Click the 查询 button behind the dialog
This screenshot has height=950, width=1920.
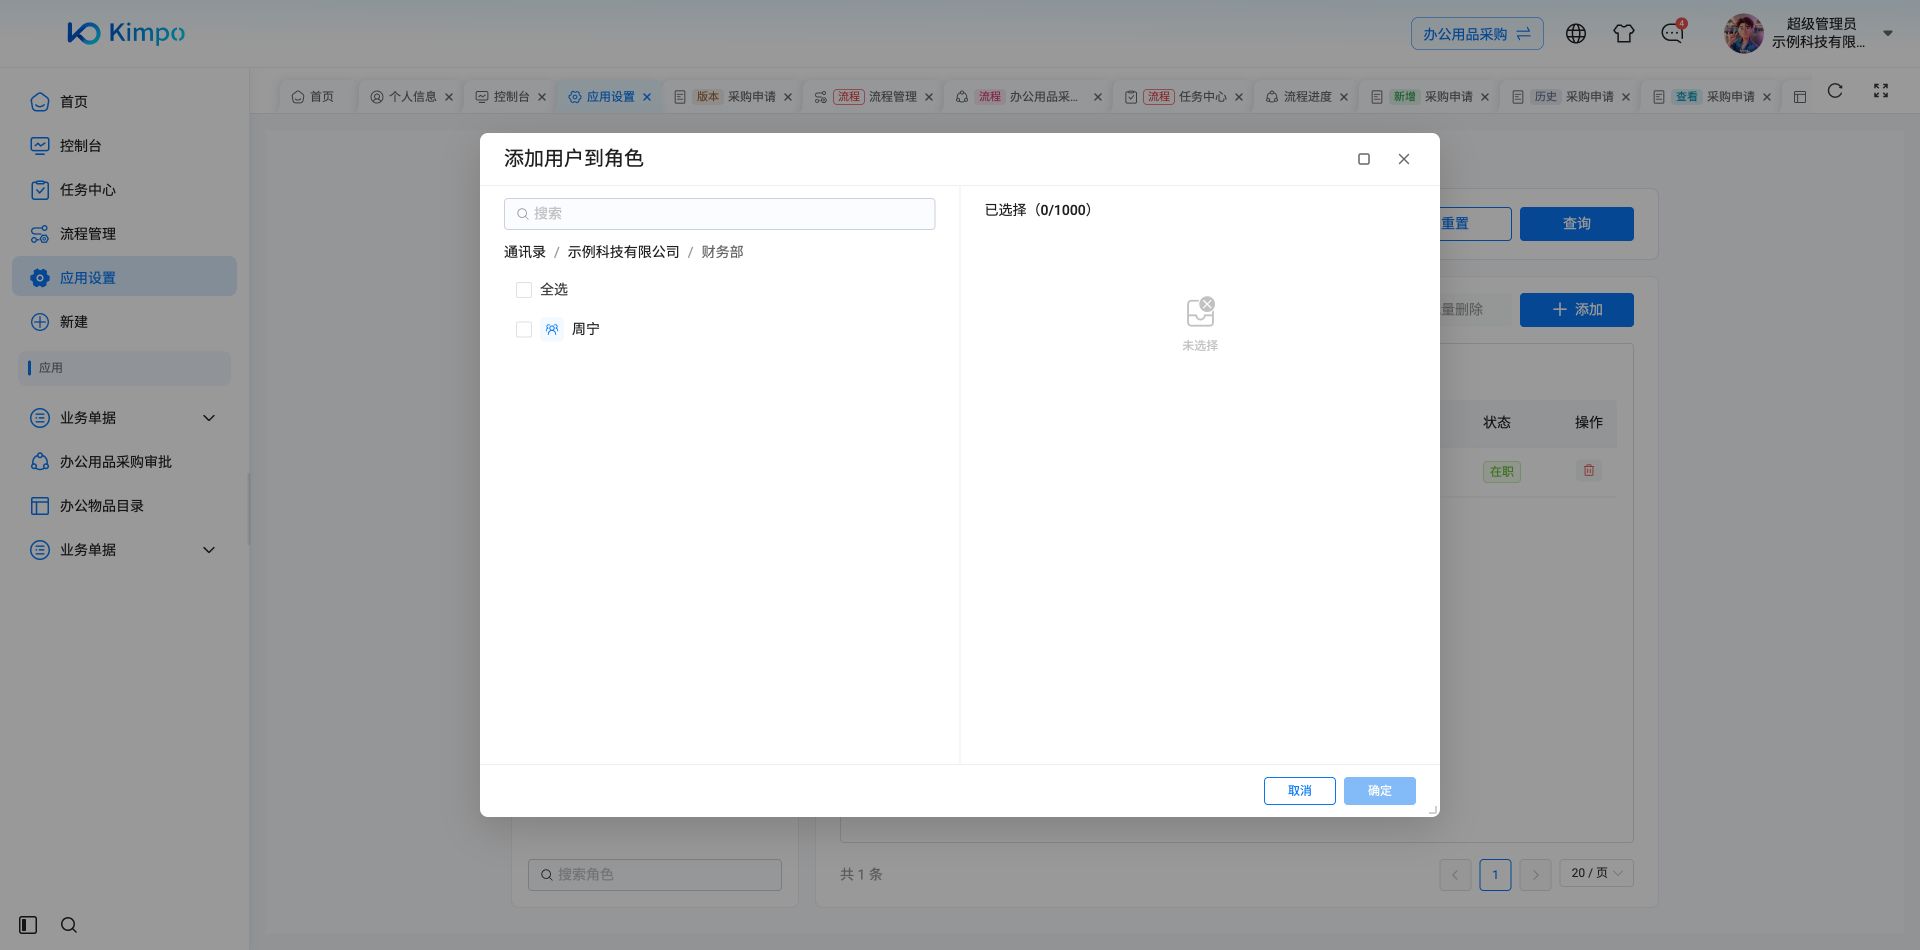coord(1576,224)
